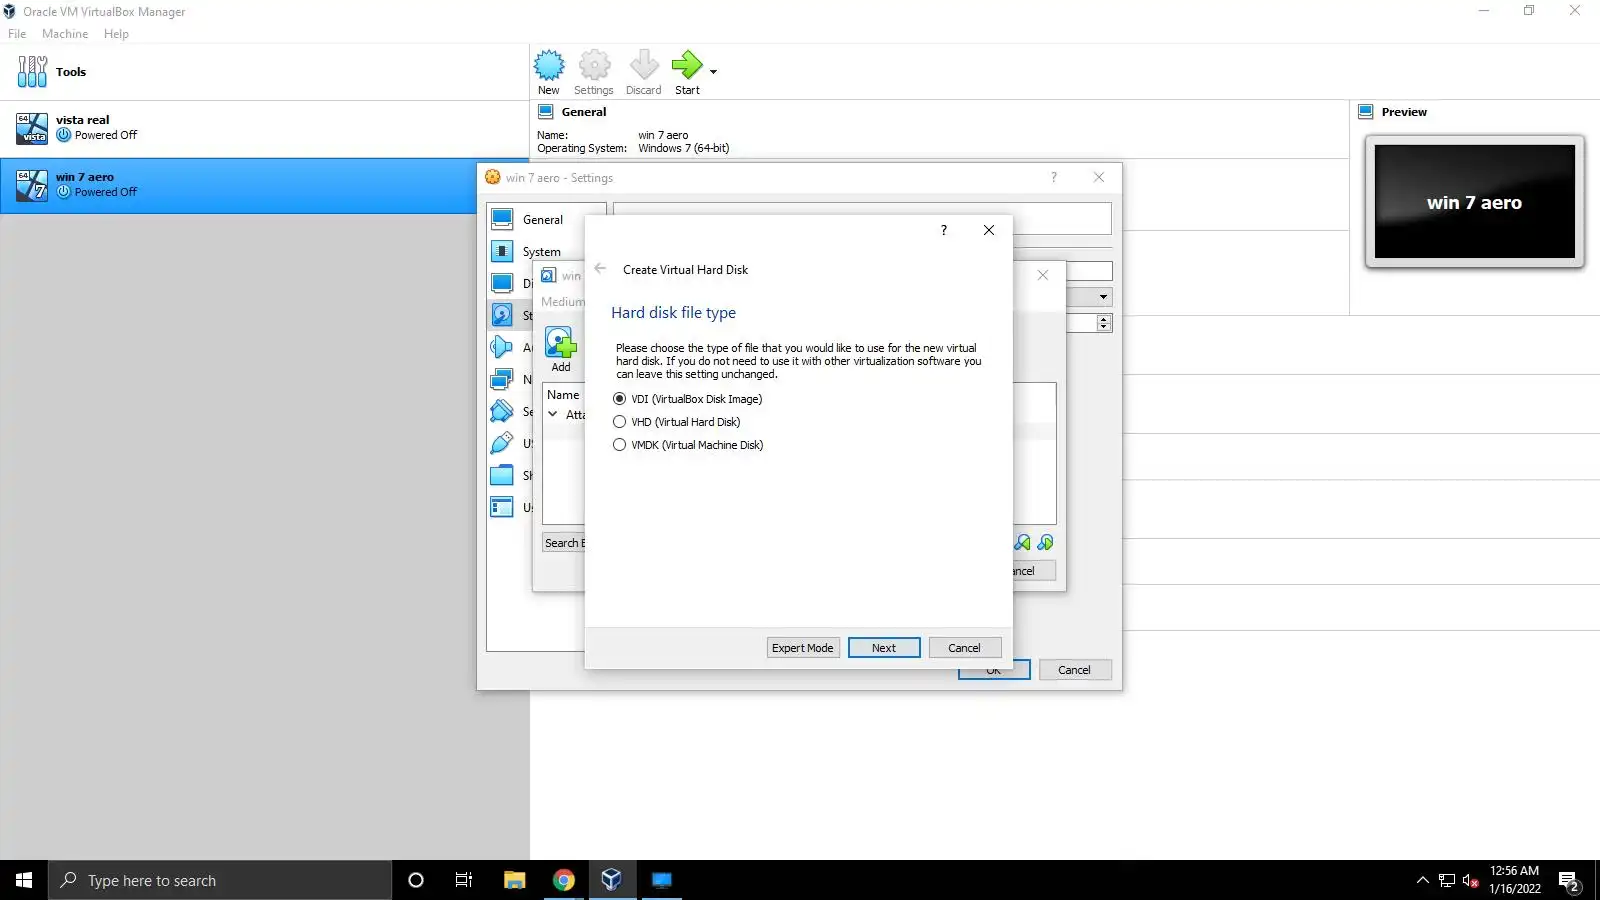1600x900 pixels.
Task: Click the volume icon in system tray
Action: [1470, 880]
